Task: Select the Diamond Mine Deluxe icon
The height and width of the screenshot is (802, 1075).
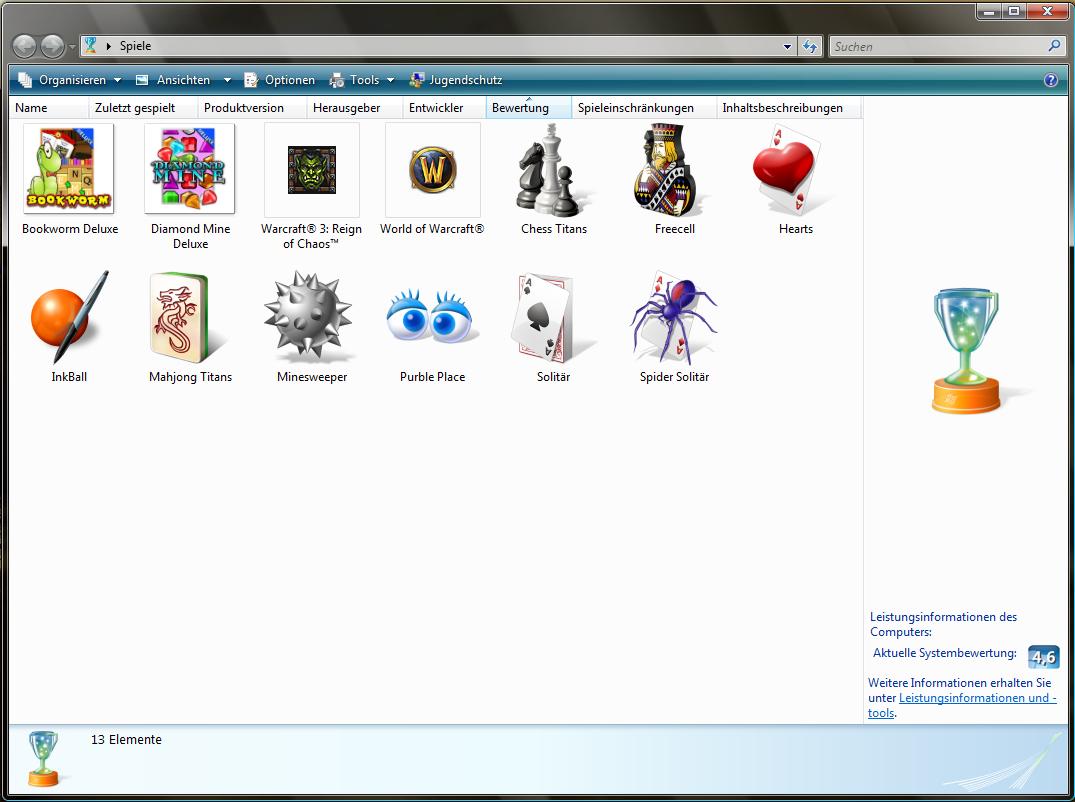Action: point(189,169)
